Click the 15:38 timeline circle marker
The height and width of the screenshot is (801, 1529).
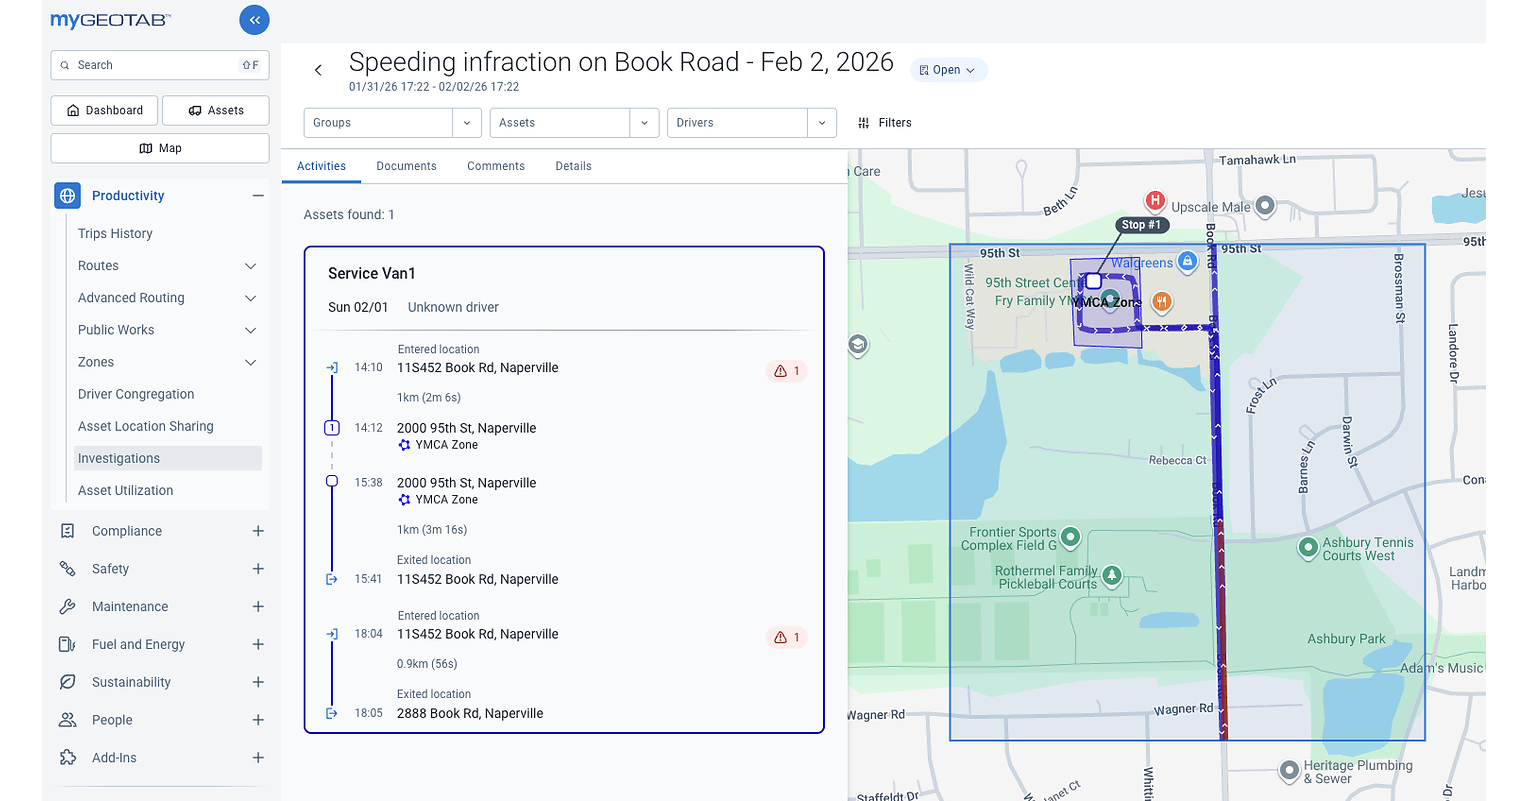(332, 481)
